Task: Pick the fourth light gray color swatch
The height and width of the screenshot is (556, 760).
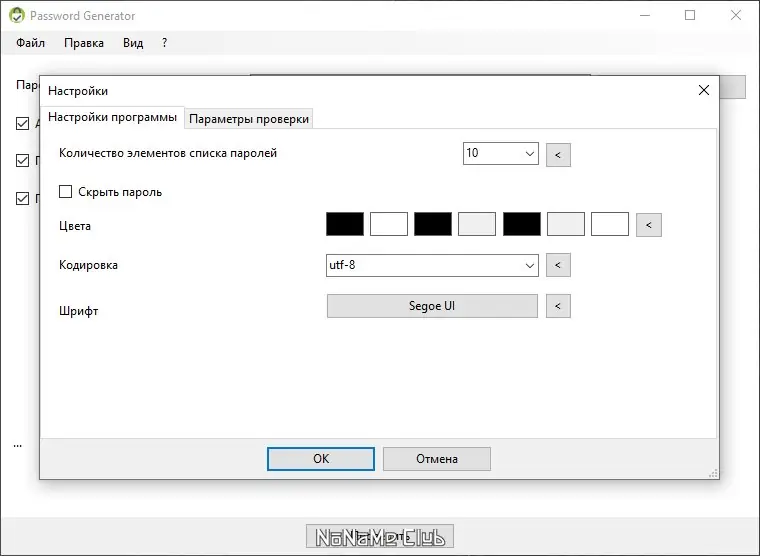Action: [477, 224]
